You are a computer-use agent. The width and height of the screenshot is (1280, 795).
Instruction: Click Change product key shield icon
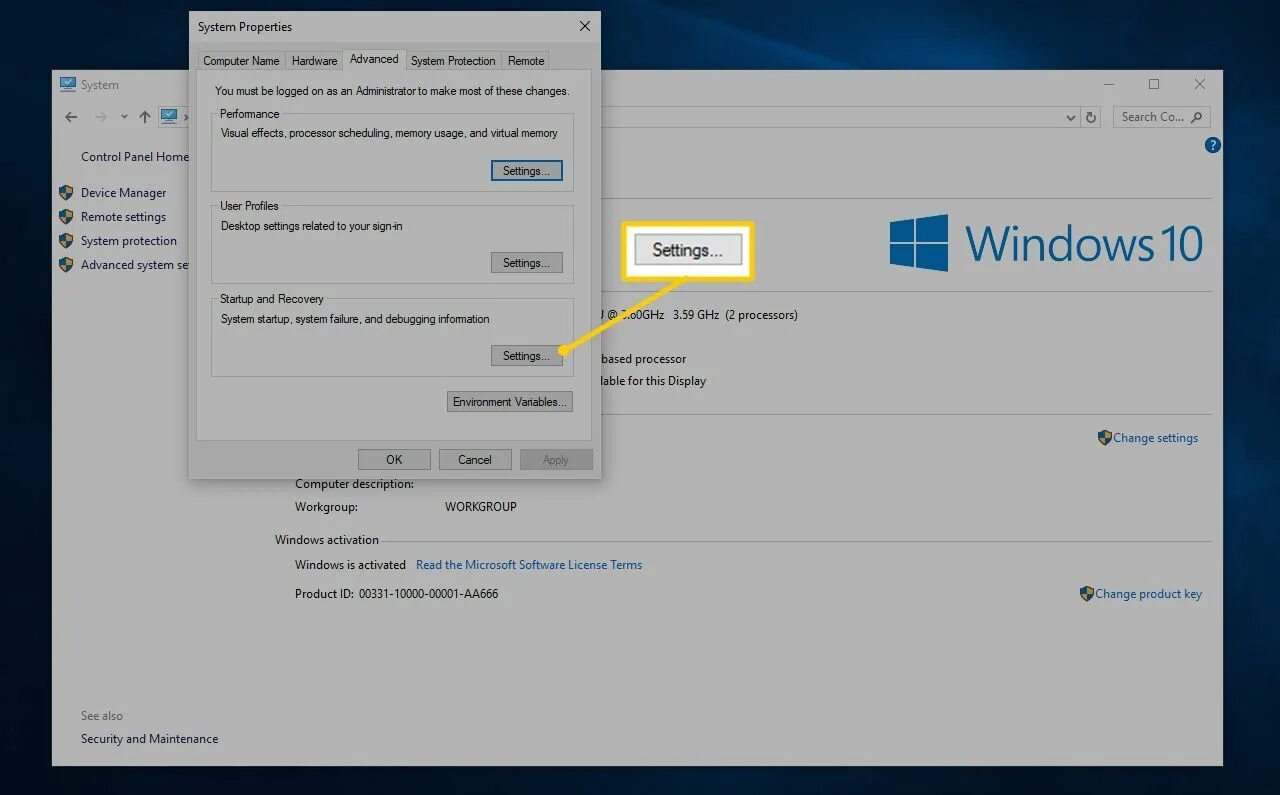(x=1087, y=594)
